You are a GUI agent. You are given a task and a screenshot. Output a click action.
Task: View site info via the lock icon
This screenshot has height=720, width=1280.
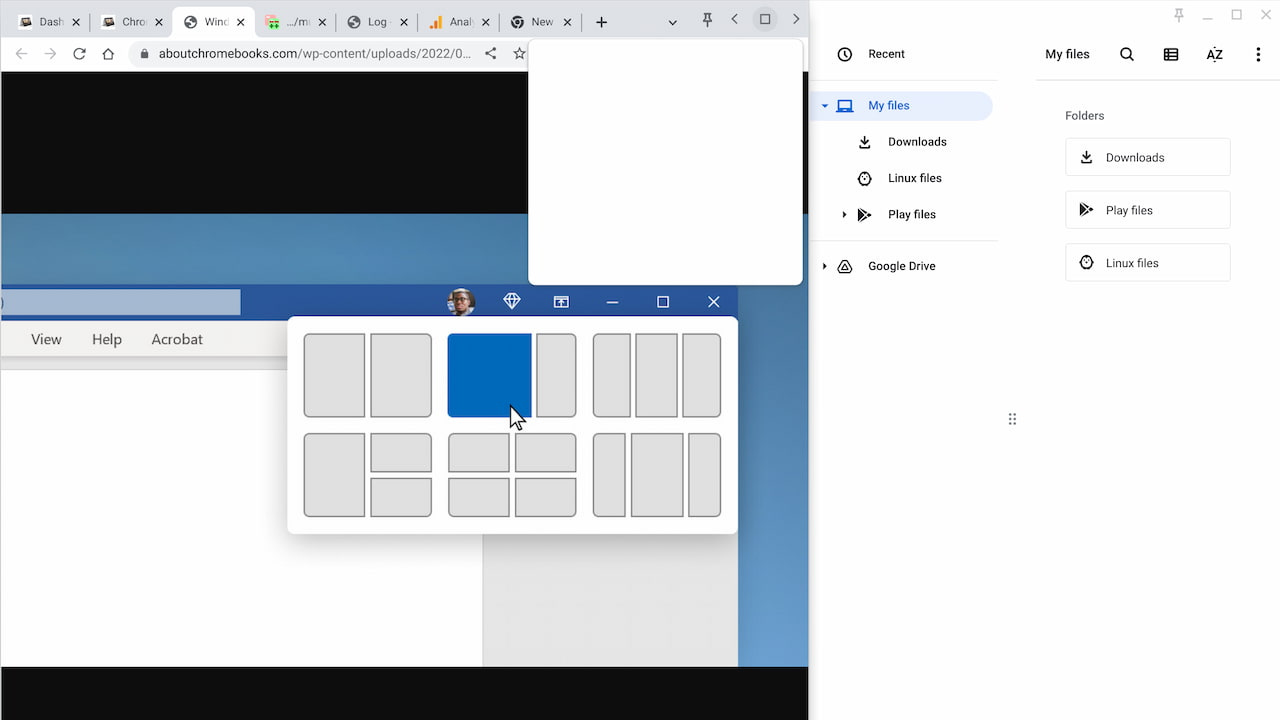145,54
